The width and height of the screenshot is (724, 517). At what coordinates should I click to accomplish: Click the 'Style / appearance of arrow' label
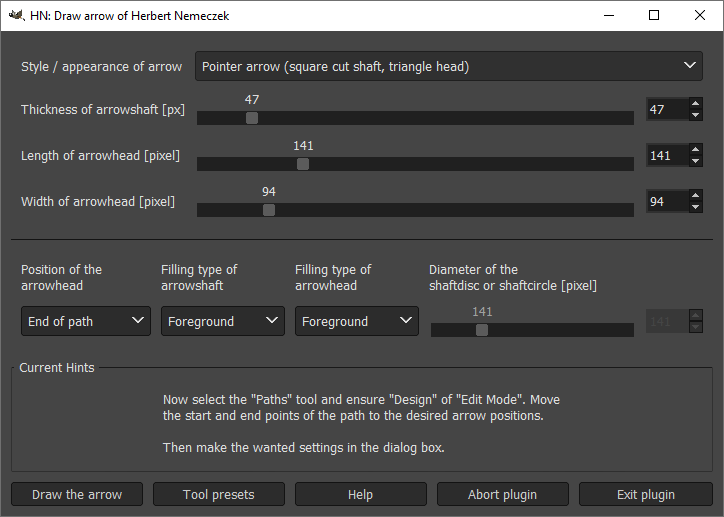click(102, 66)
